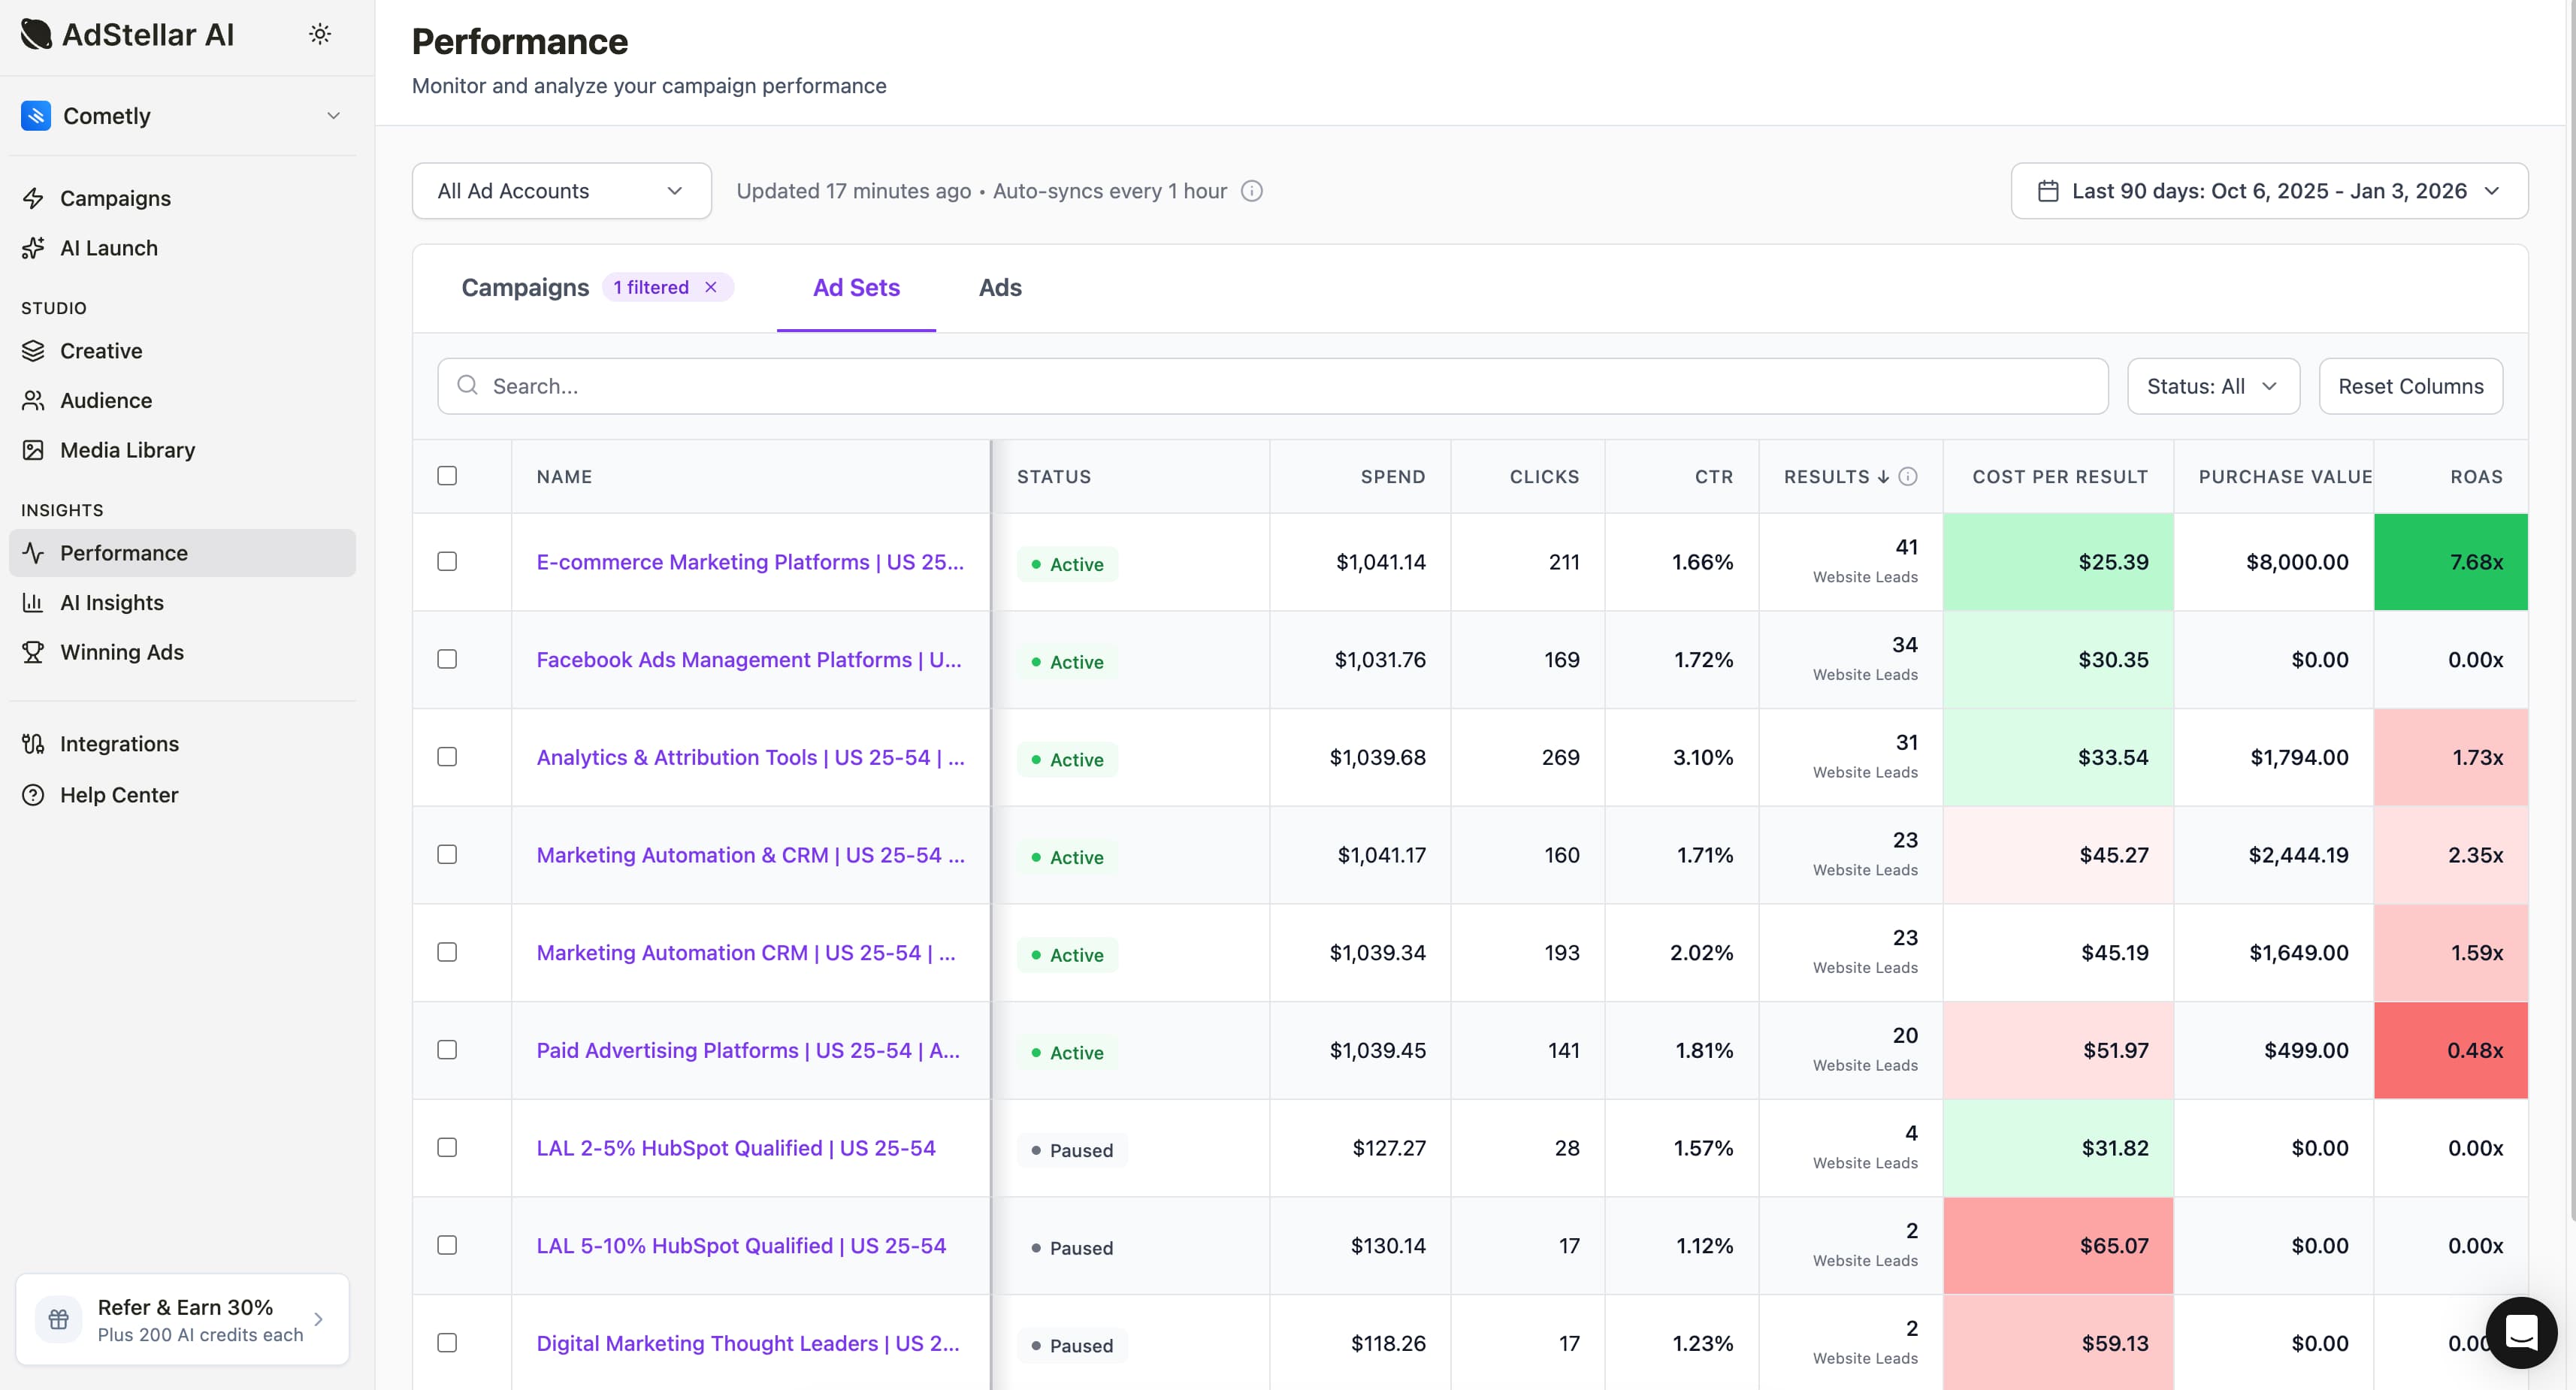Check the select-all checkbox in table header

(447, 475)
